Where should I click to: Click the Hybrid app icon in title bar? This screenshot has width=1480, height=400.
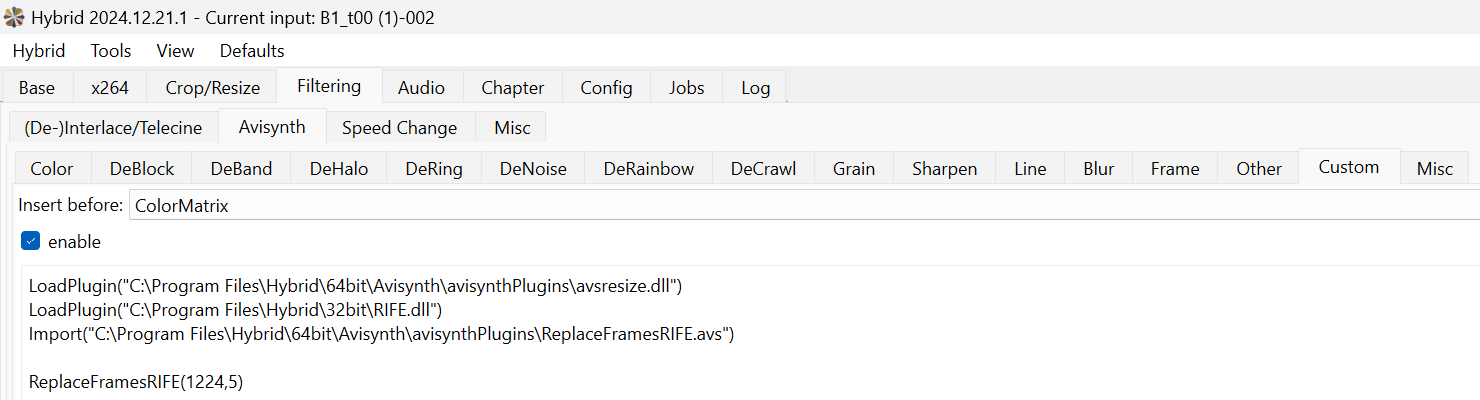(x=14, y=17)
